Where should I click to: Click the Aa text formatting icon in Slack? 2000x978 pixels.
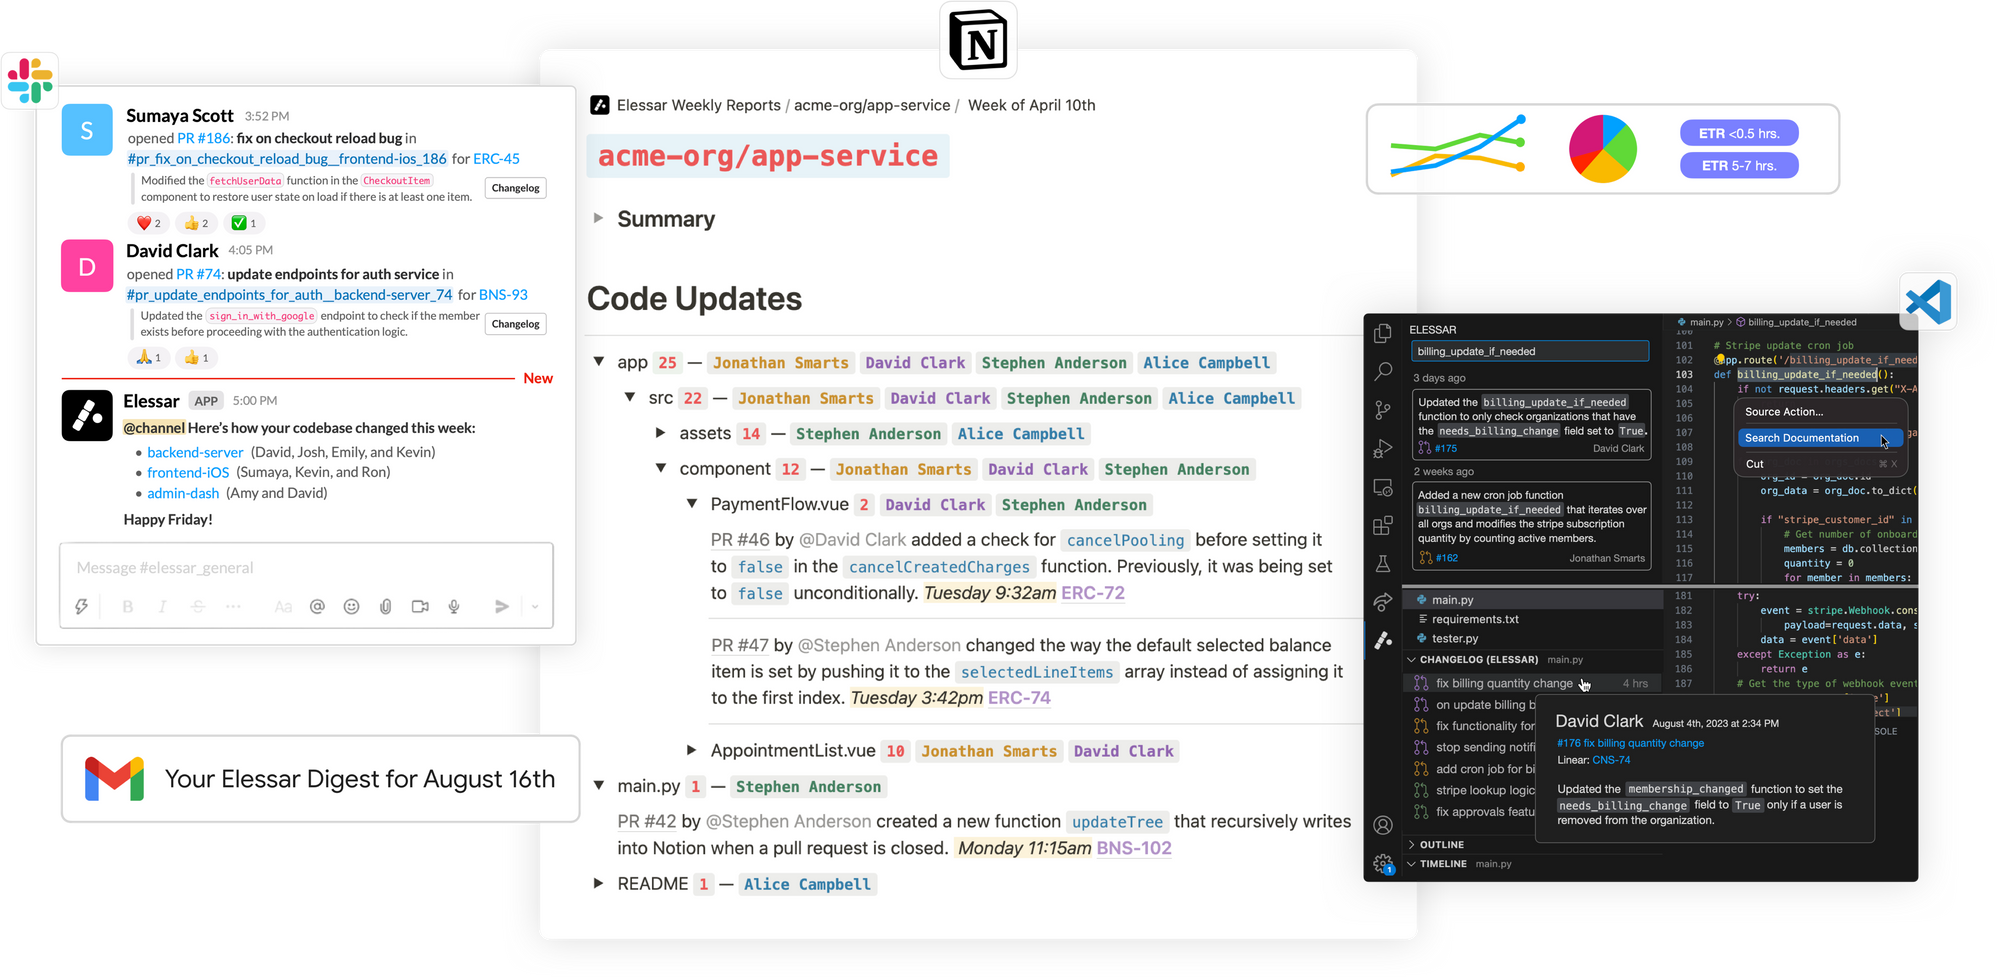(283, 606)
